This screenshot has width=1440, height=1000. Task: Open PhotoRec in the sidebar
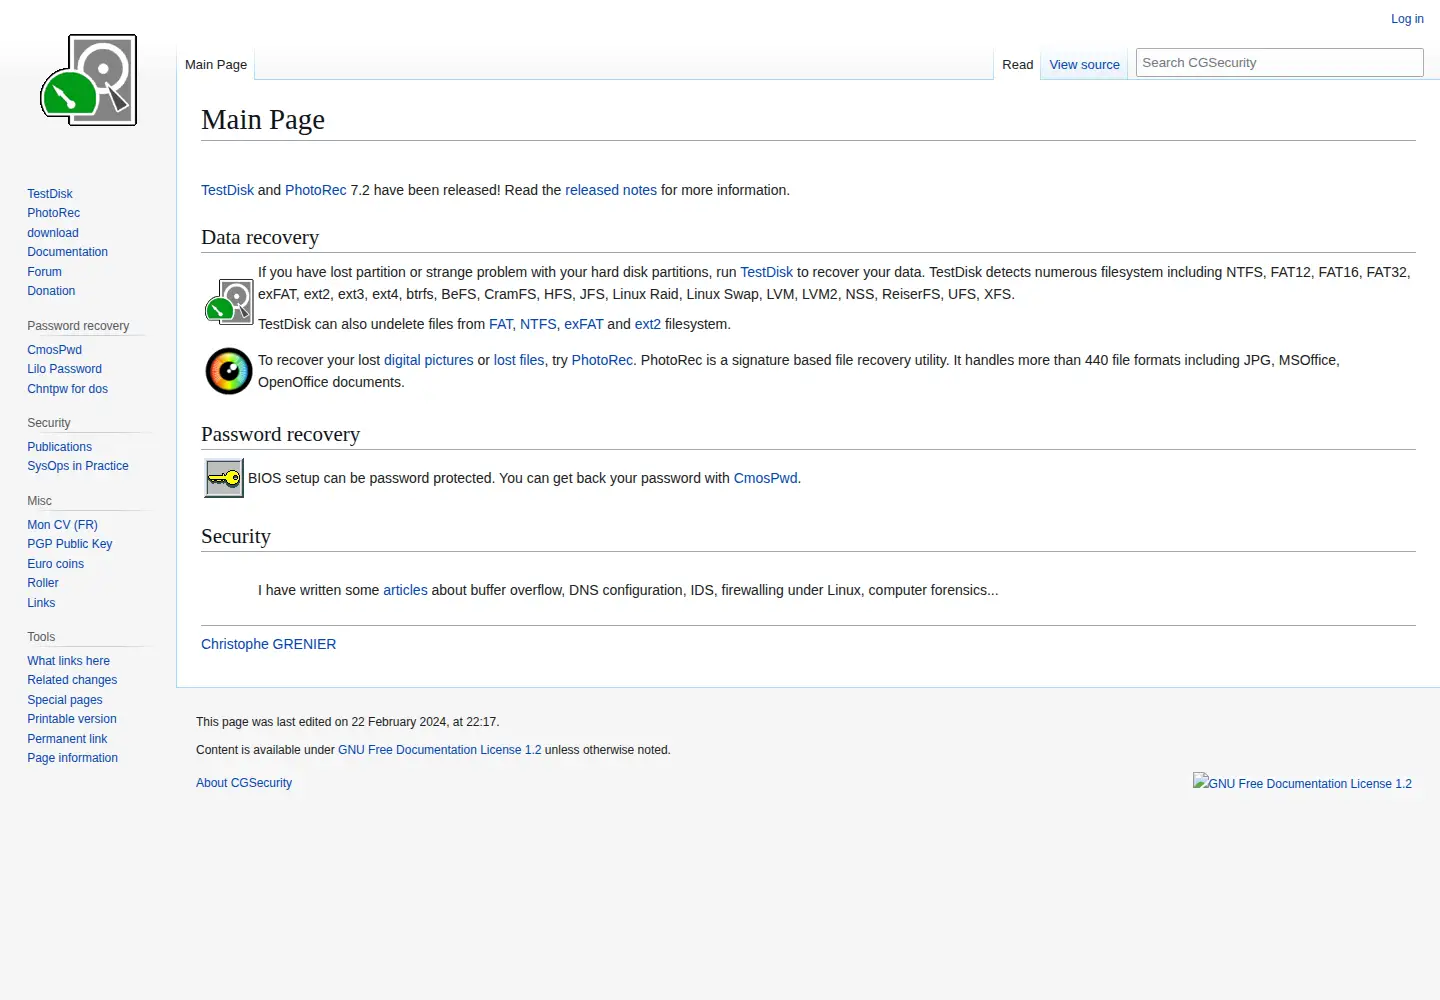pyautogui.click(x=54, y=213)
